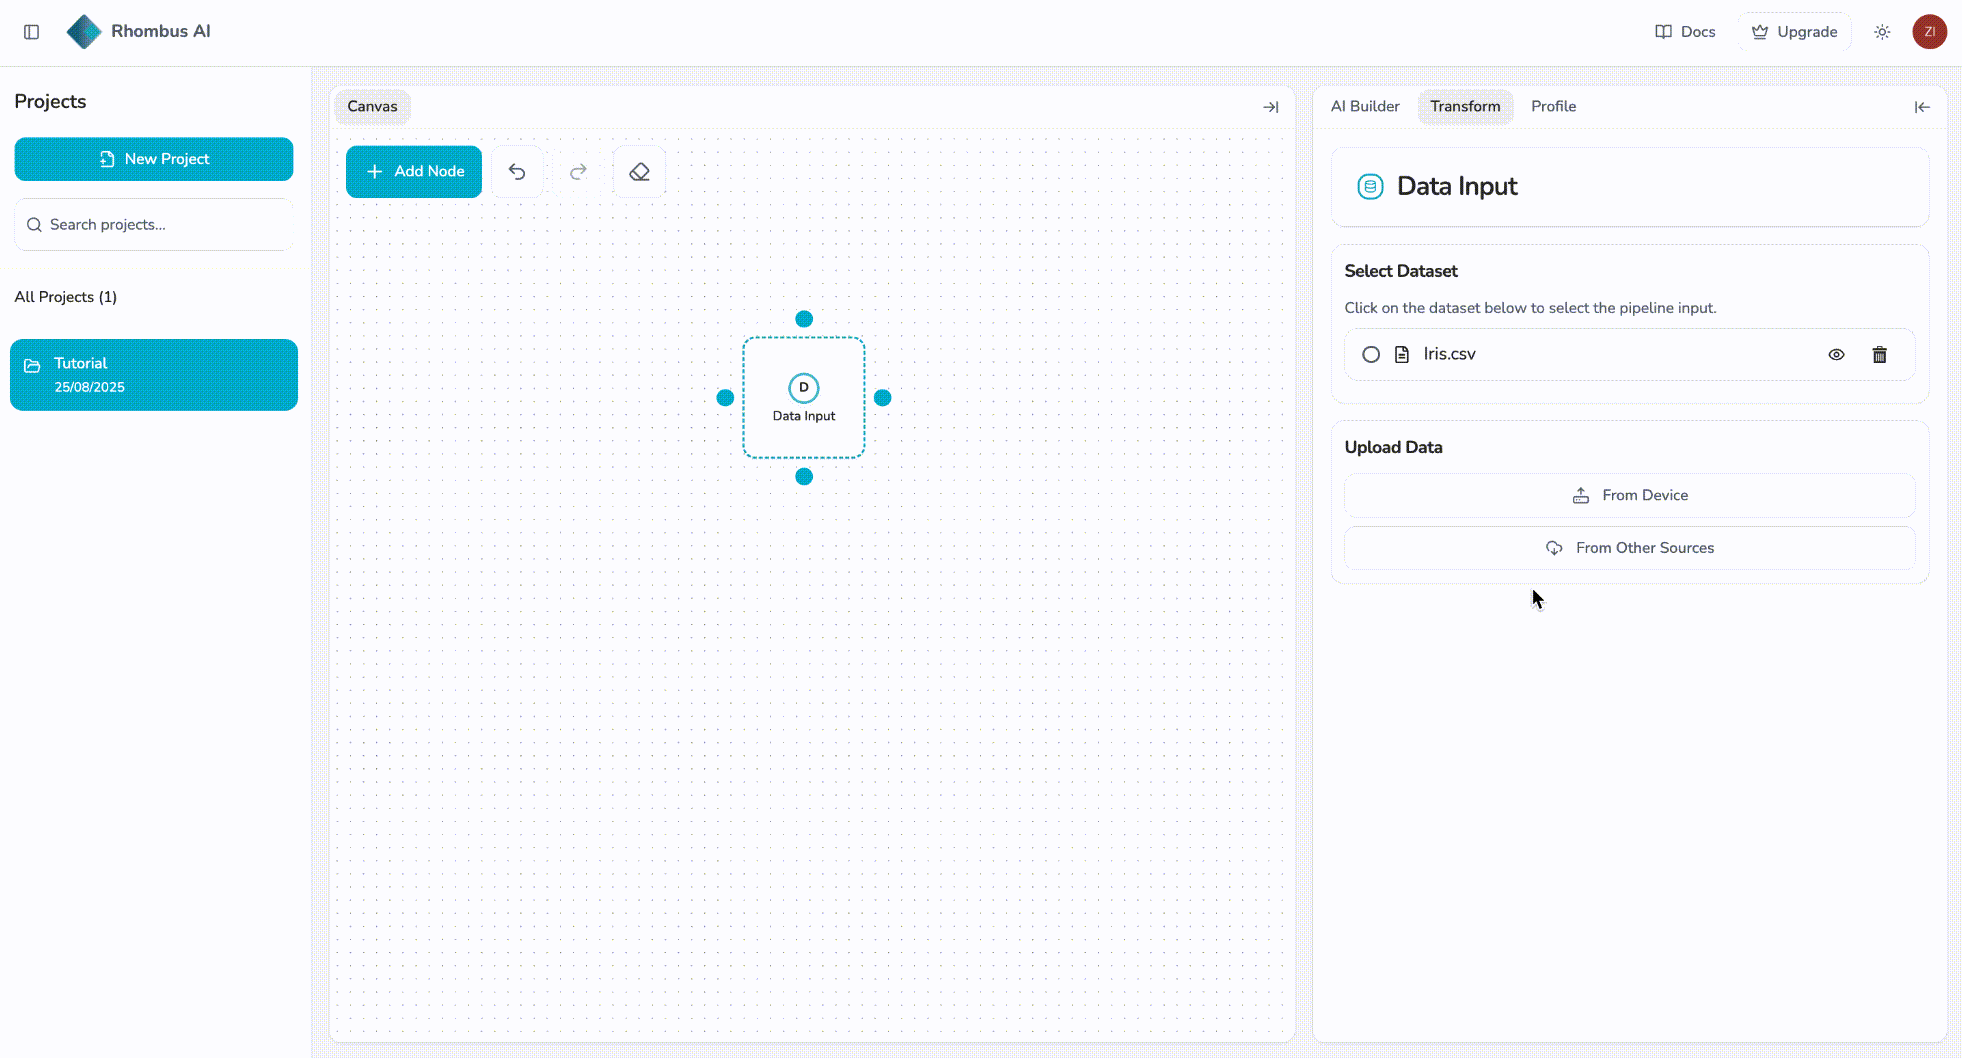
Task: Focus the Search projects field
Action: (x=160, y=225)
